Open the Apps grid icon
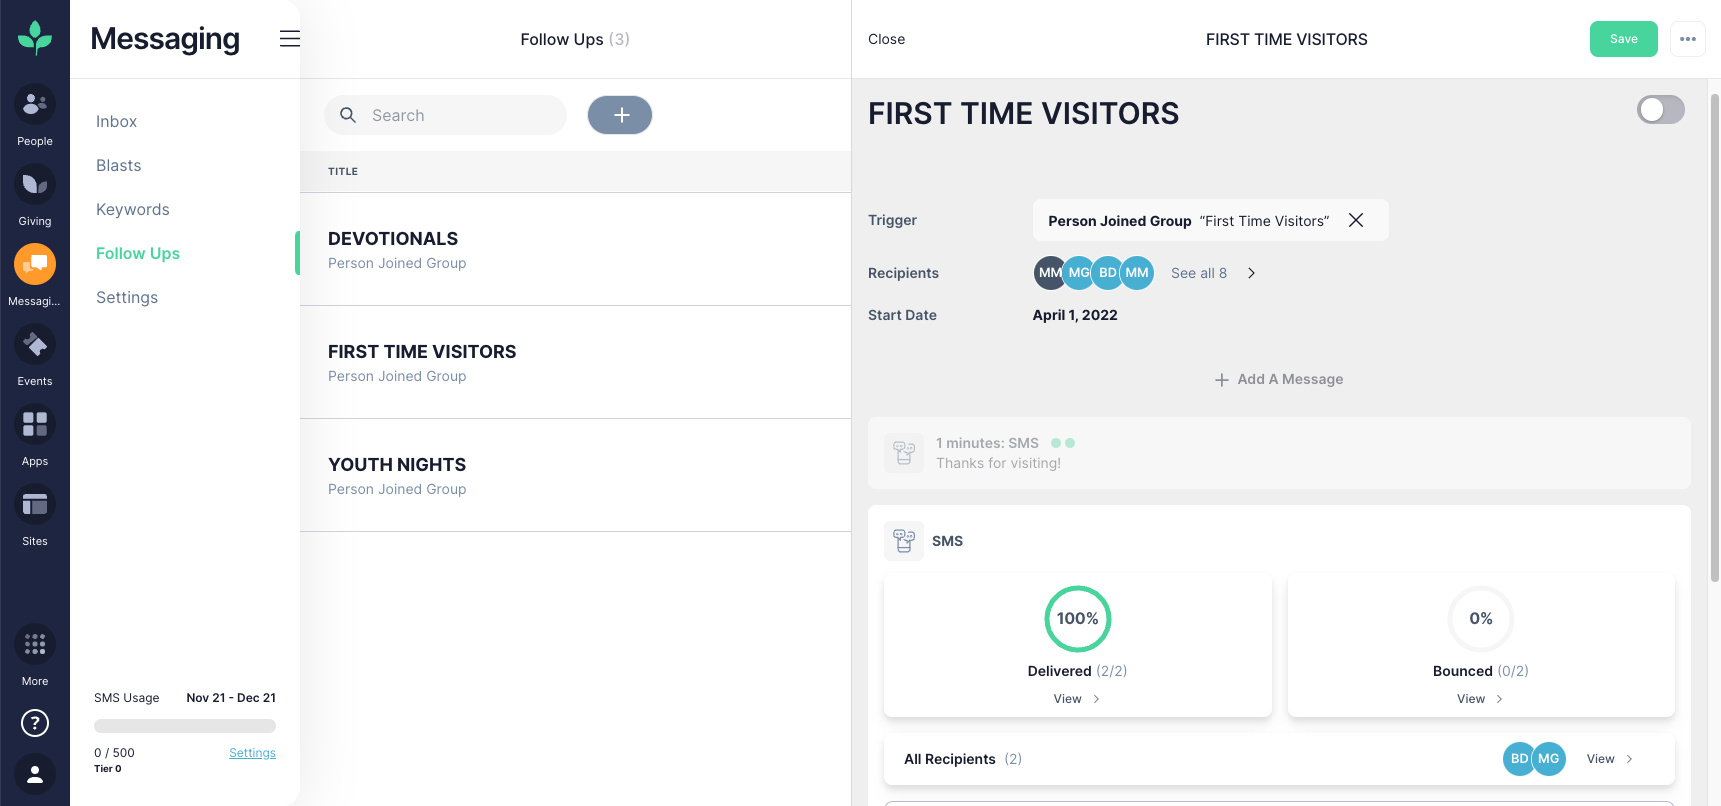 tap(35, 425)
